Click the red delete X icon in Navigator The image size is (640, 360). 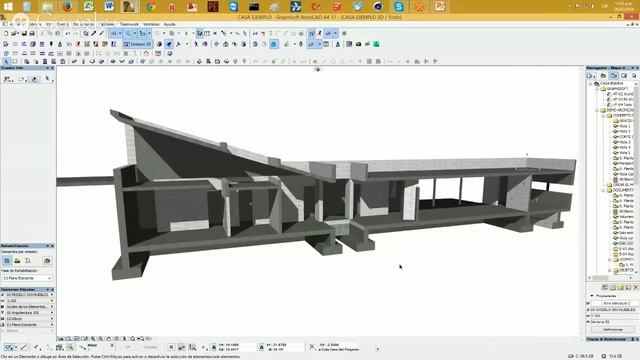tap(636, 287)
